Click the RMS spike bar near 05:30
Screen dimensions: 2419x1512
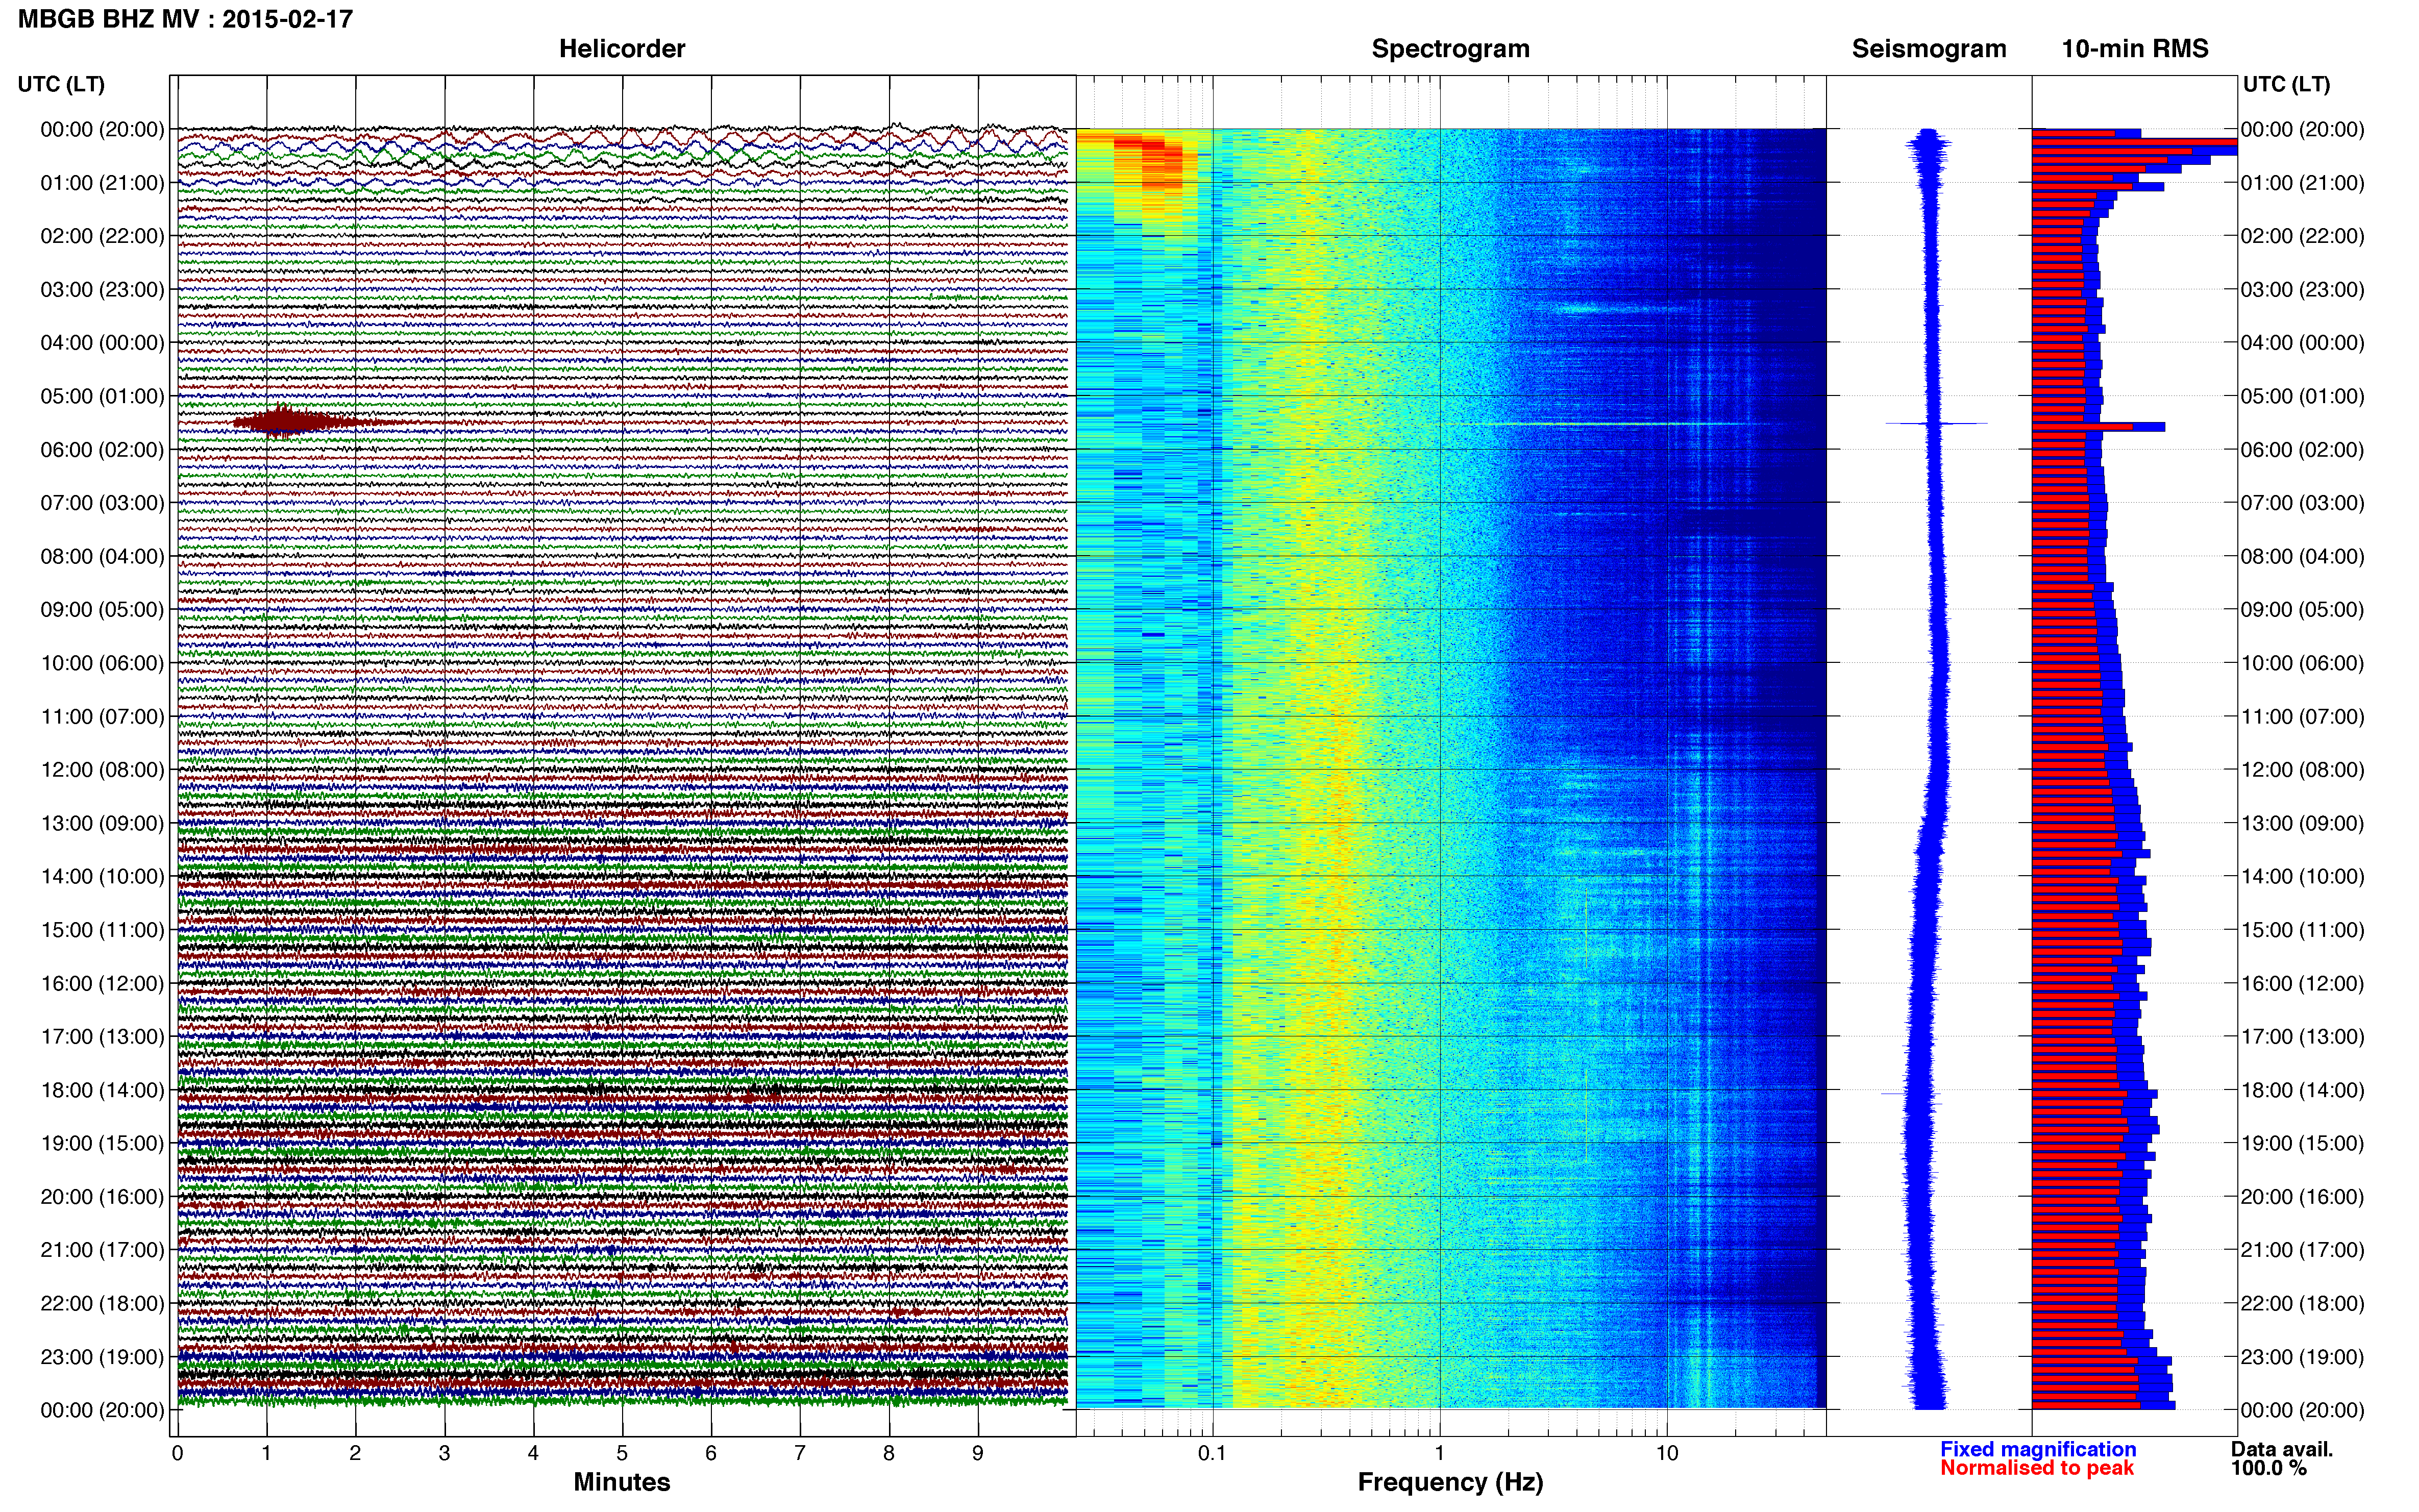pos(2098,427)
